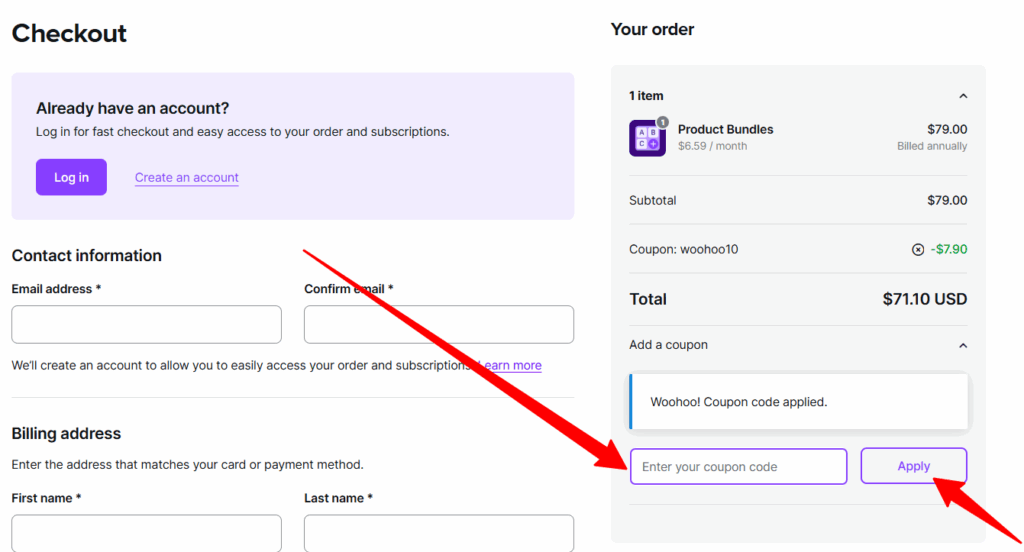1024x552 pixels.
Task: Focus the Email address field
Action: [x=146, y=324]
